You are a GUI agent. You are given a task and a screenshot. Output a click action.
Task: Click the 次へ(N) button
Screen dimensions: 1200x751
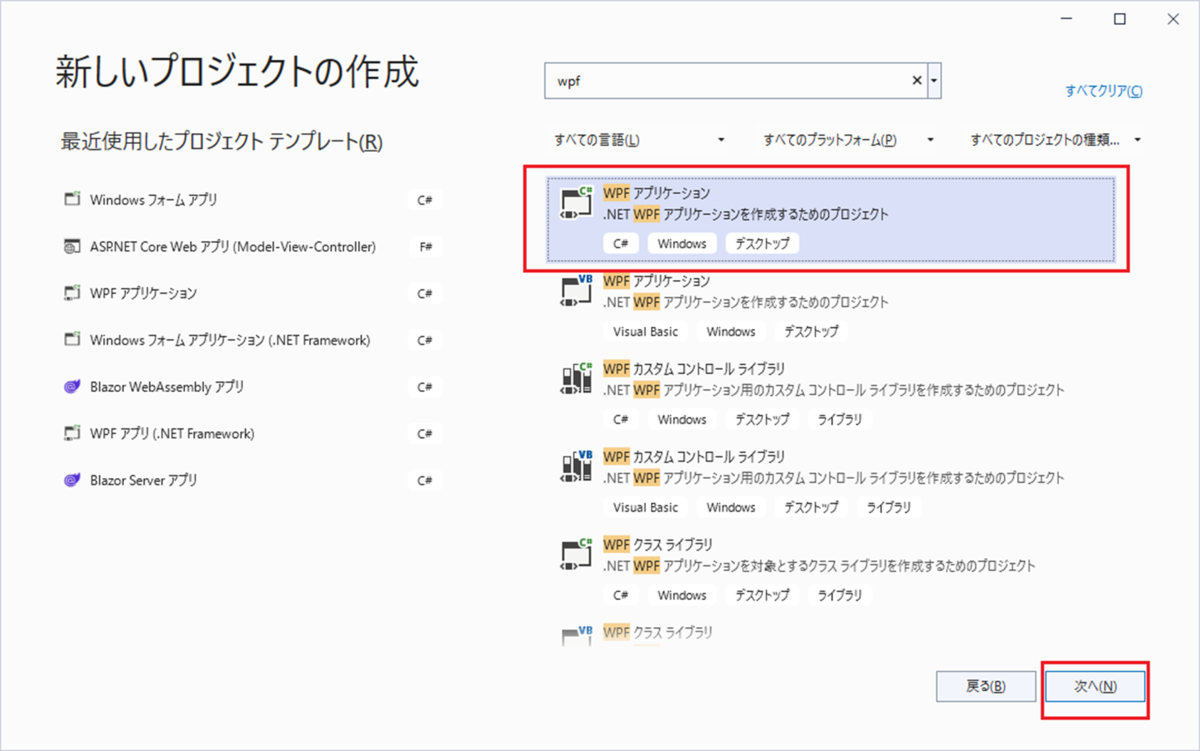[x=1095, y=687]
